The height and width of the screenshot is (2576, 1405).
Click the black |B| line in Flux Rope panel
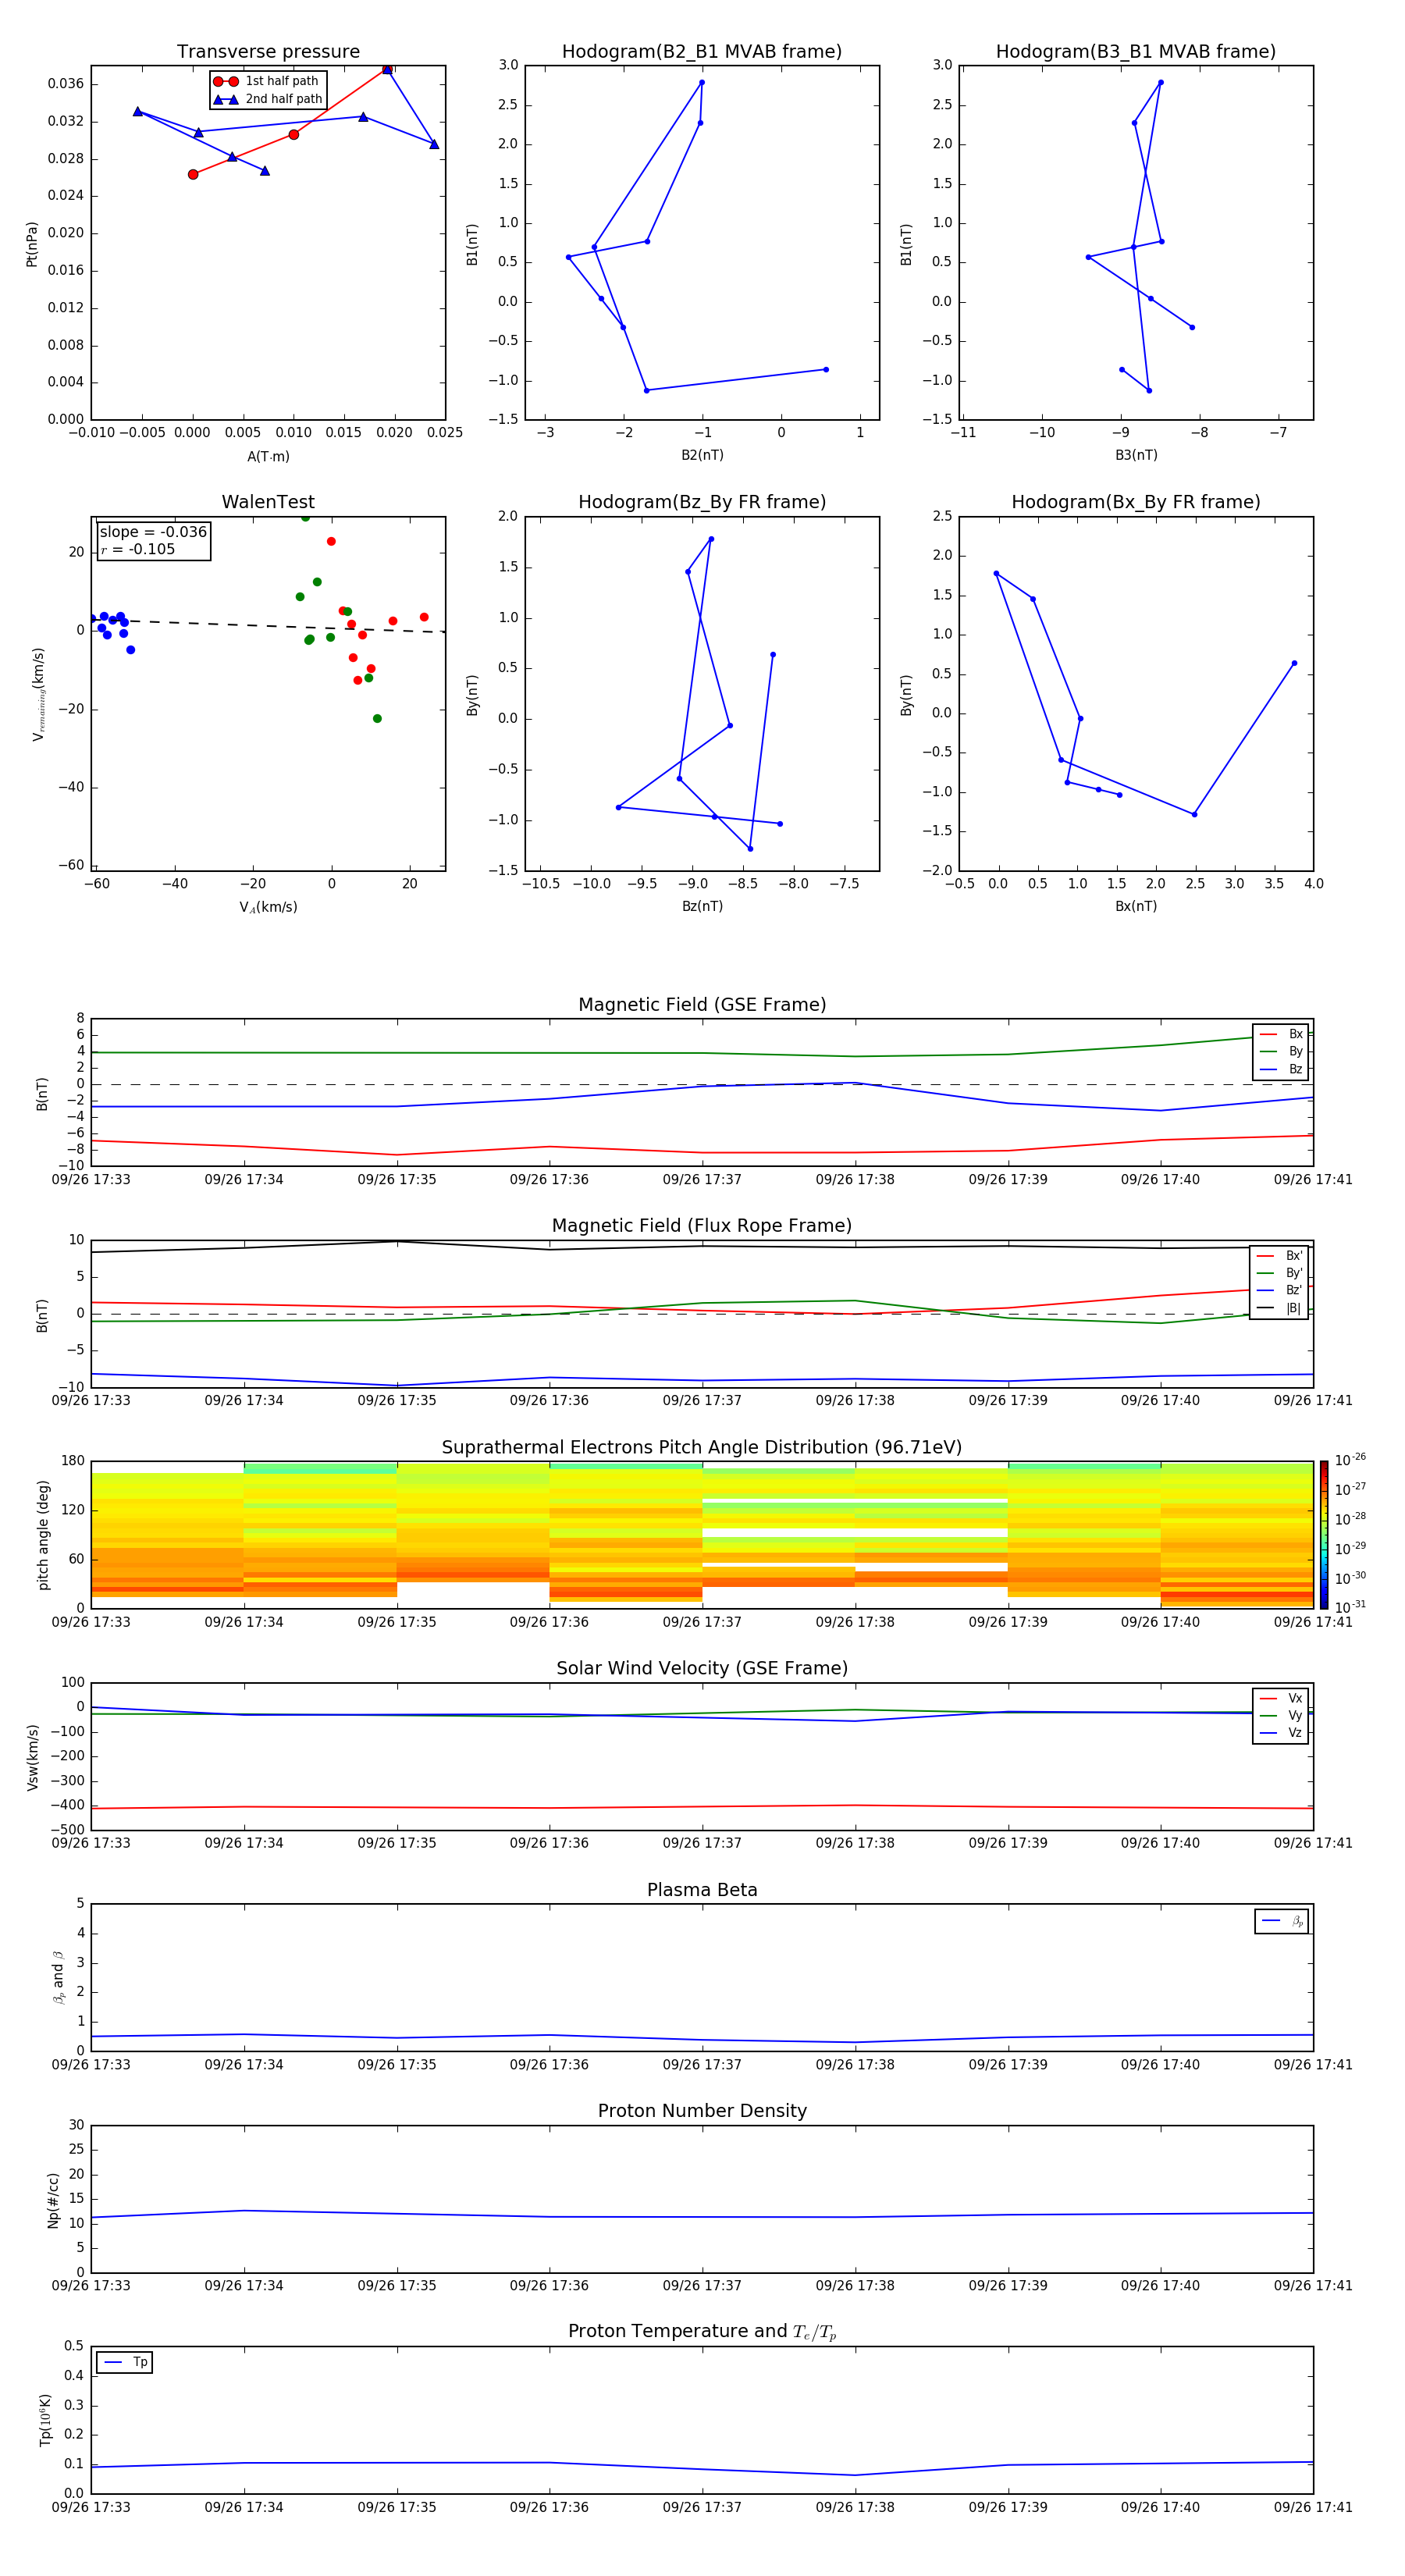[702, 1245]
